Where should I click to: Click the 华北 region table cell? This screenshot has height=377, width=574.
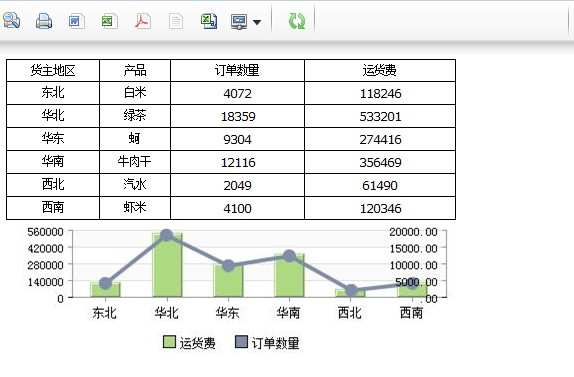click(53, 116)
